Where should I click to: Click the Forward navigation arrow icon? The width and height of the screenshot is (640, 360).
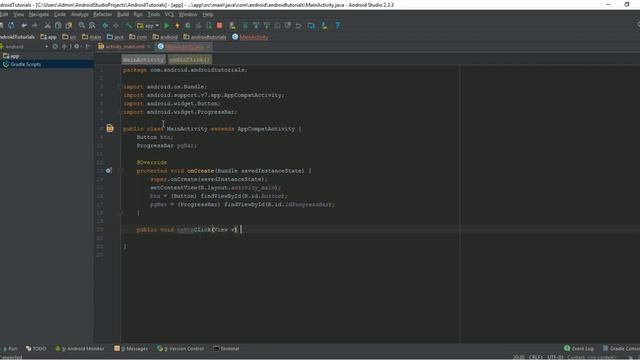[x=116, y=25]
